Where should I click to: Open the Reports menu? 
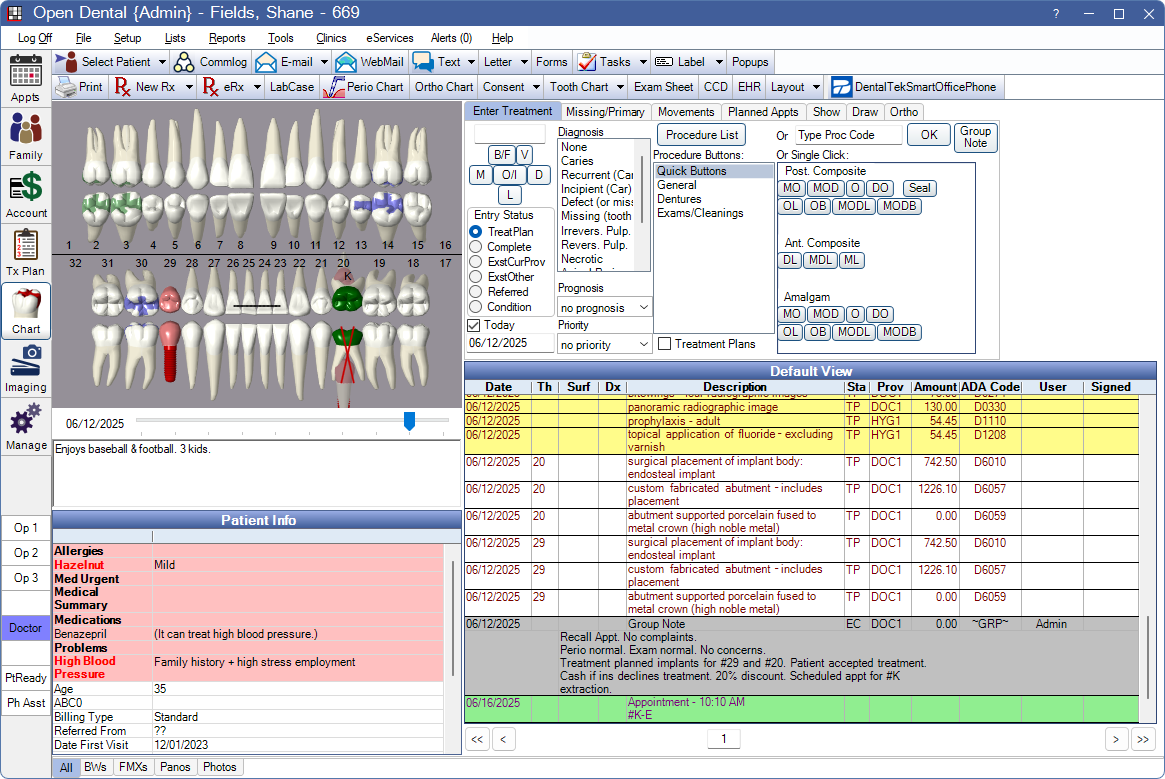tap(227, 38)
